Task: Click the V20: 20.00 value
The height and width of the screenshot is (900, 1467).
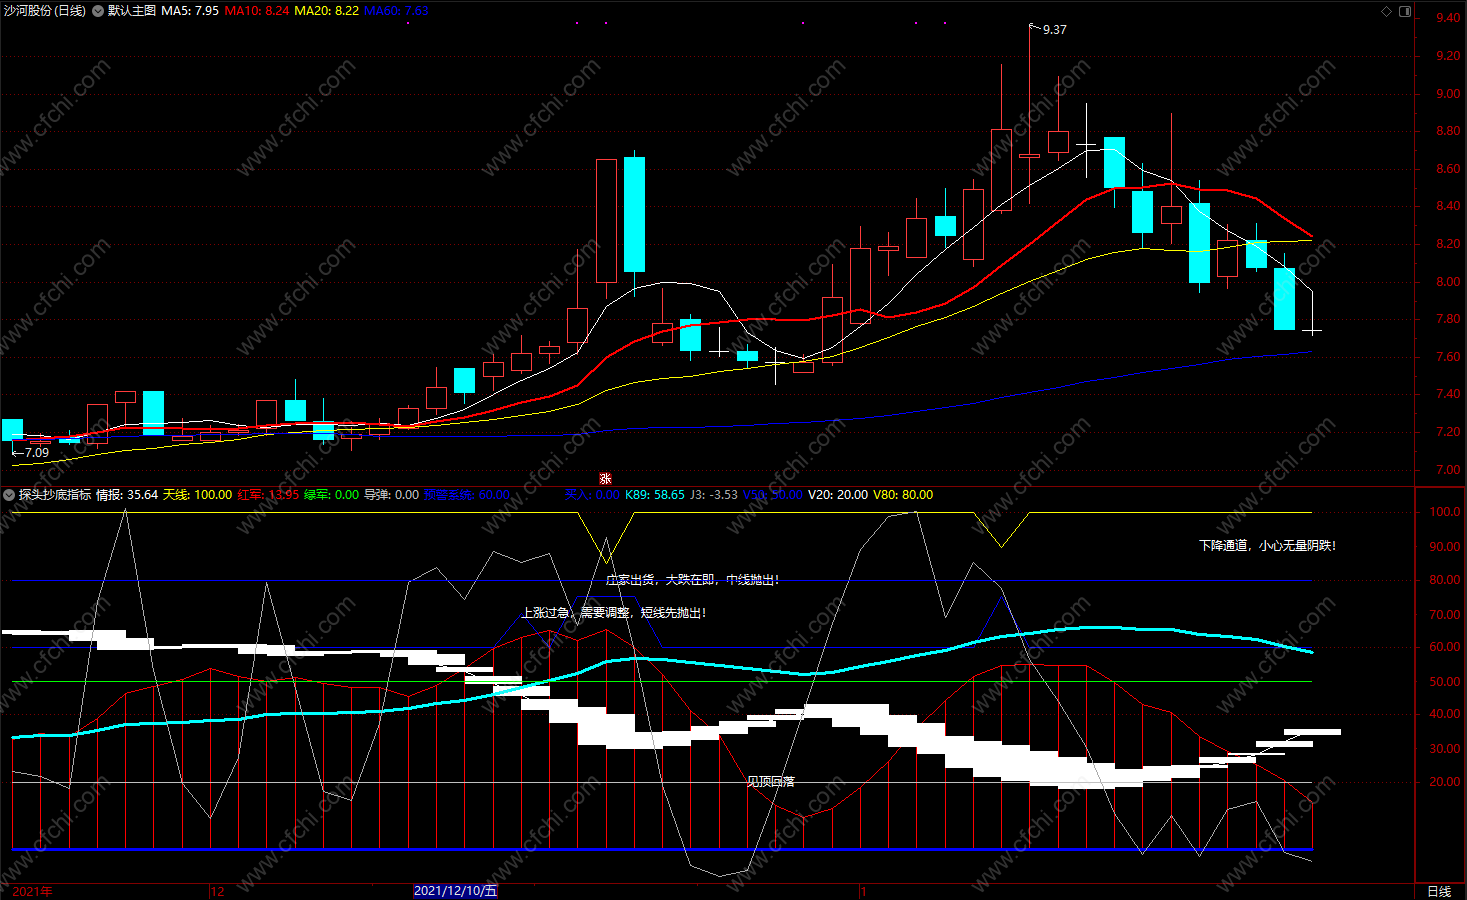Action: pos(838,495)
